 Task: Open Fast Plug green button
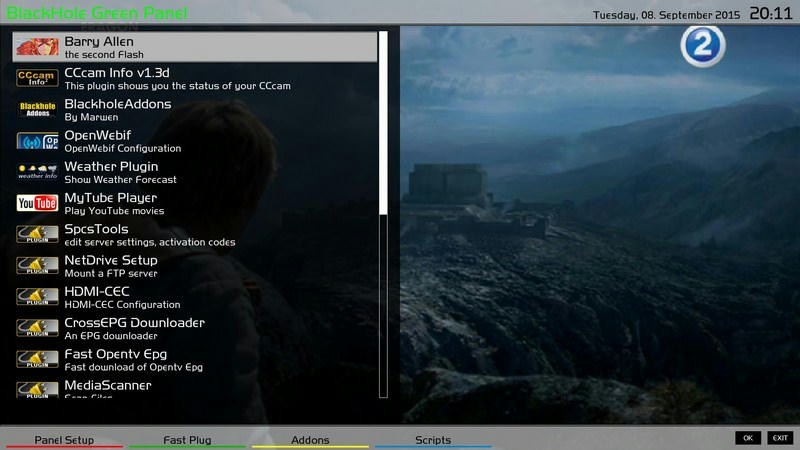[x=187, y=440]
